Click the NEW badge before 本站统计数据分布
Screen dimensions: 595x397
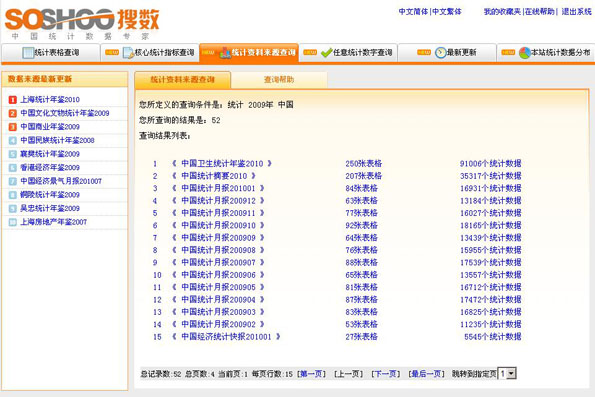pyautogui.click(x=508, y=52)
